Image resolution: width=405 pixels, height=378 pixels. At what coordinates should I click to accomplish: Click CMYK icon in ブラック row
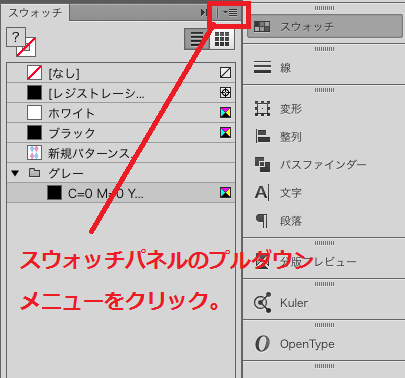pyautogui.click(x=225, y=133)
